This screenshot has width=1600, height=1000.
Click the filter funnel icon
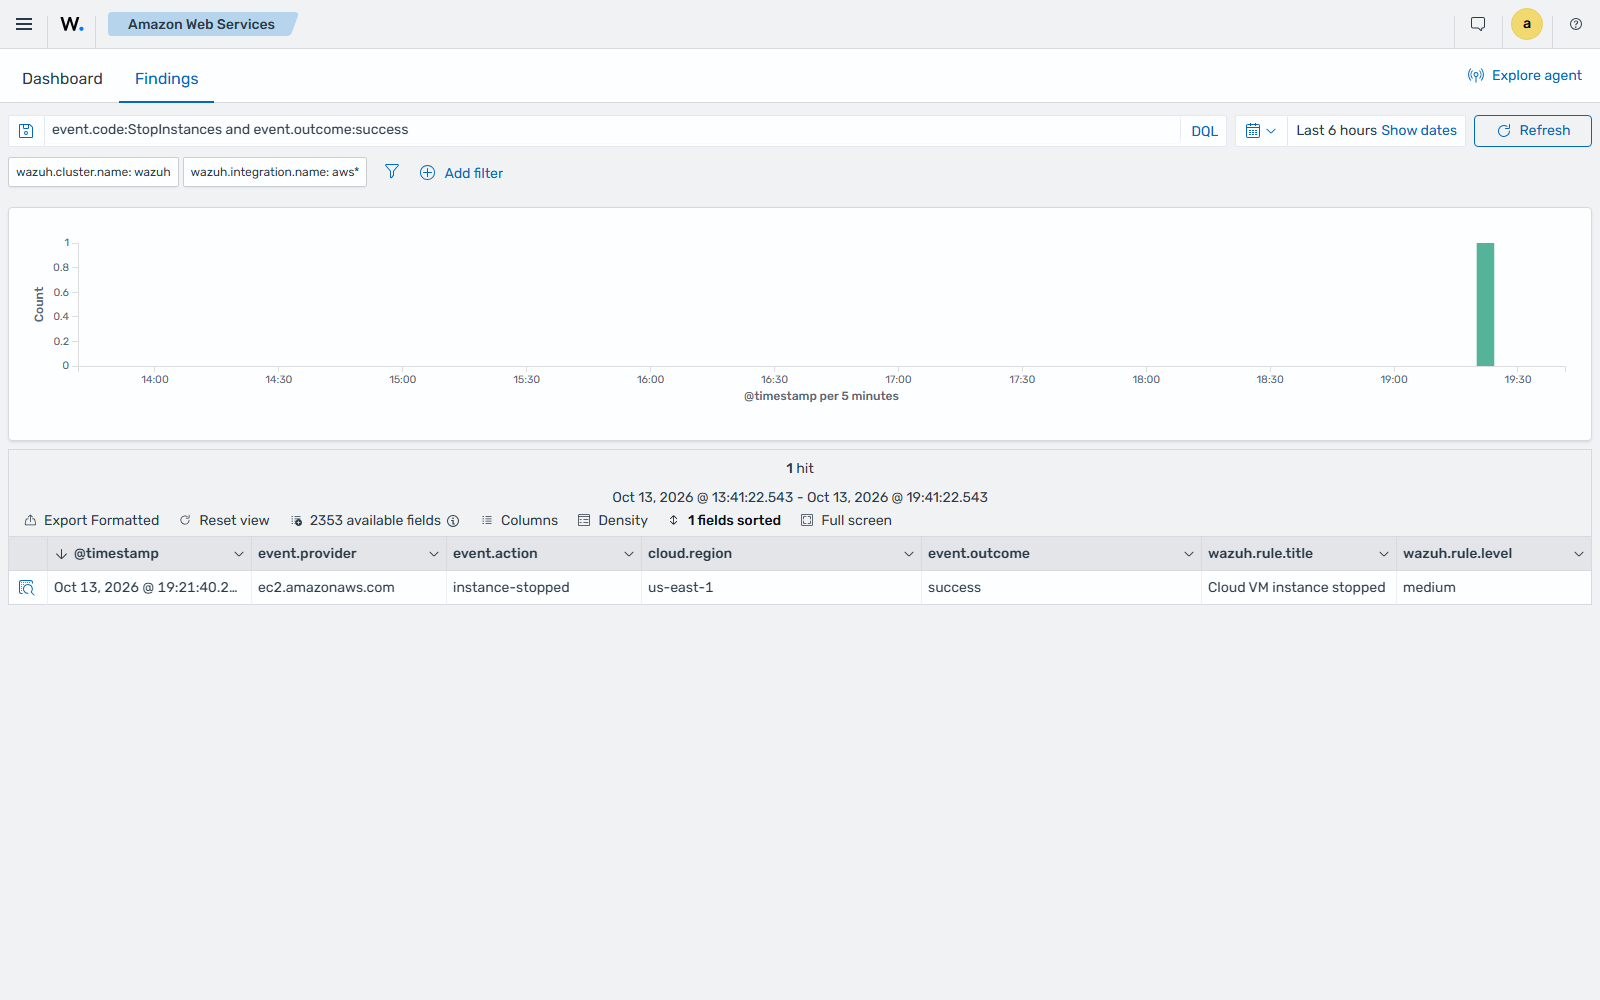pos(392,172)
